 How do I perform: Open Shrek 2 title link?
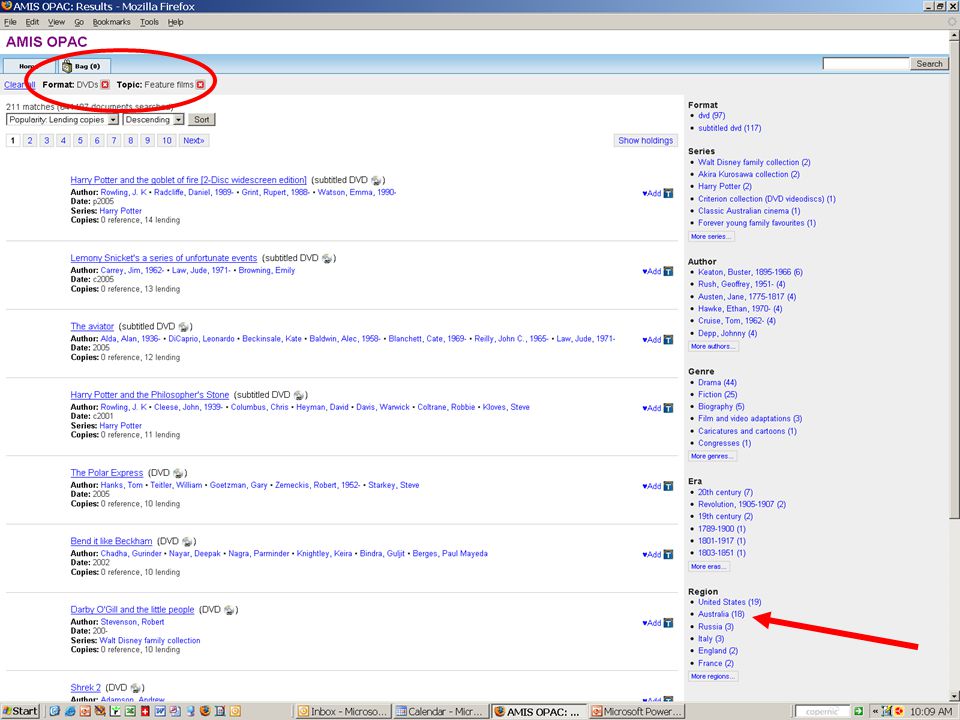point(85,688)
